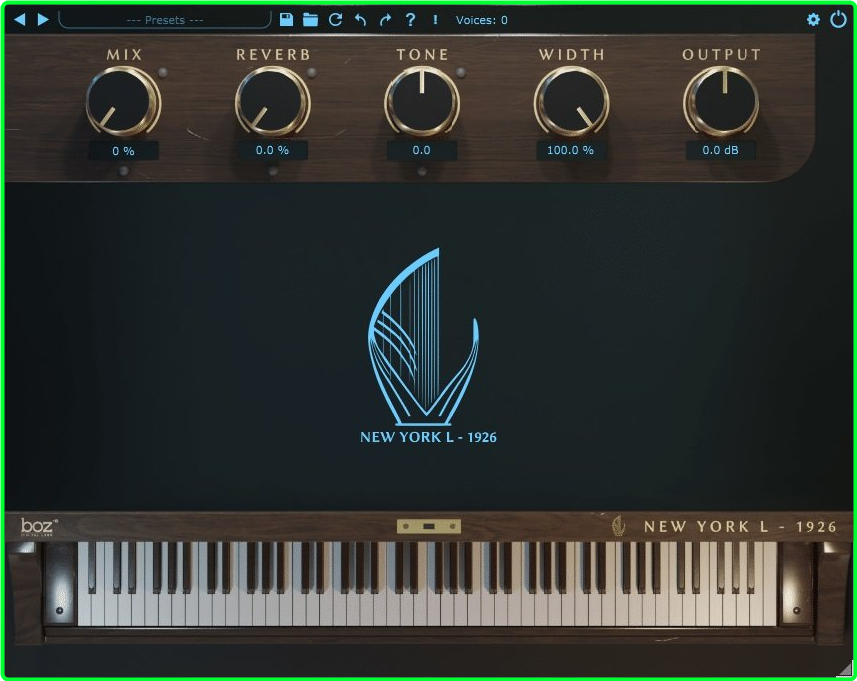This screenshot has width=857, height=681.
Task: Save the preset with the floppy disk icon
Action: point(286,20)
